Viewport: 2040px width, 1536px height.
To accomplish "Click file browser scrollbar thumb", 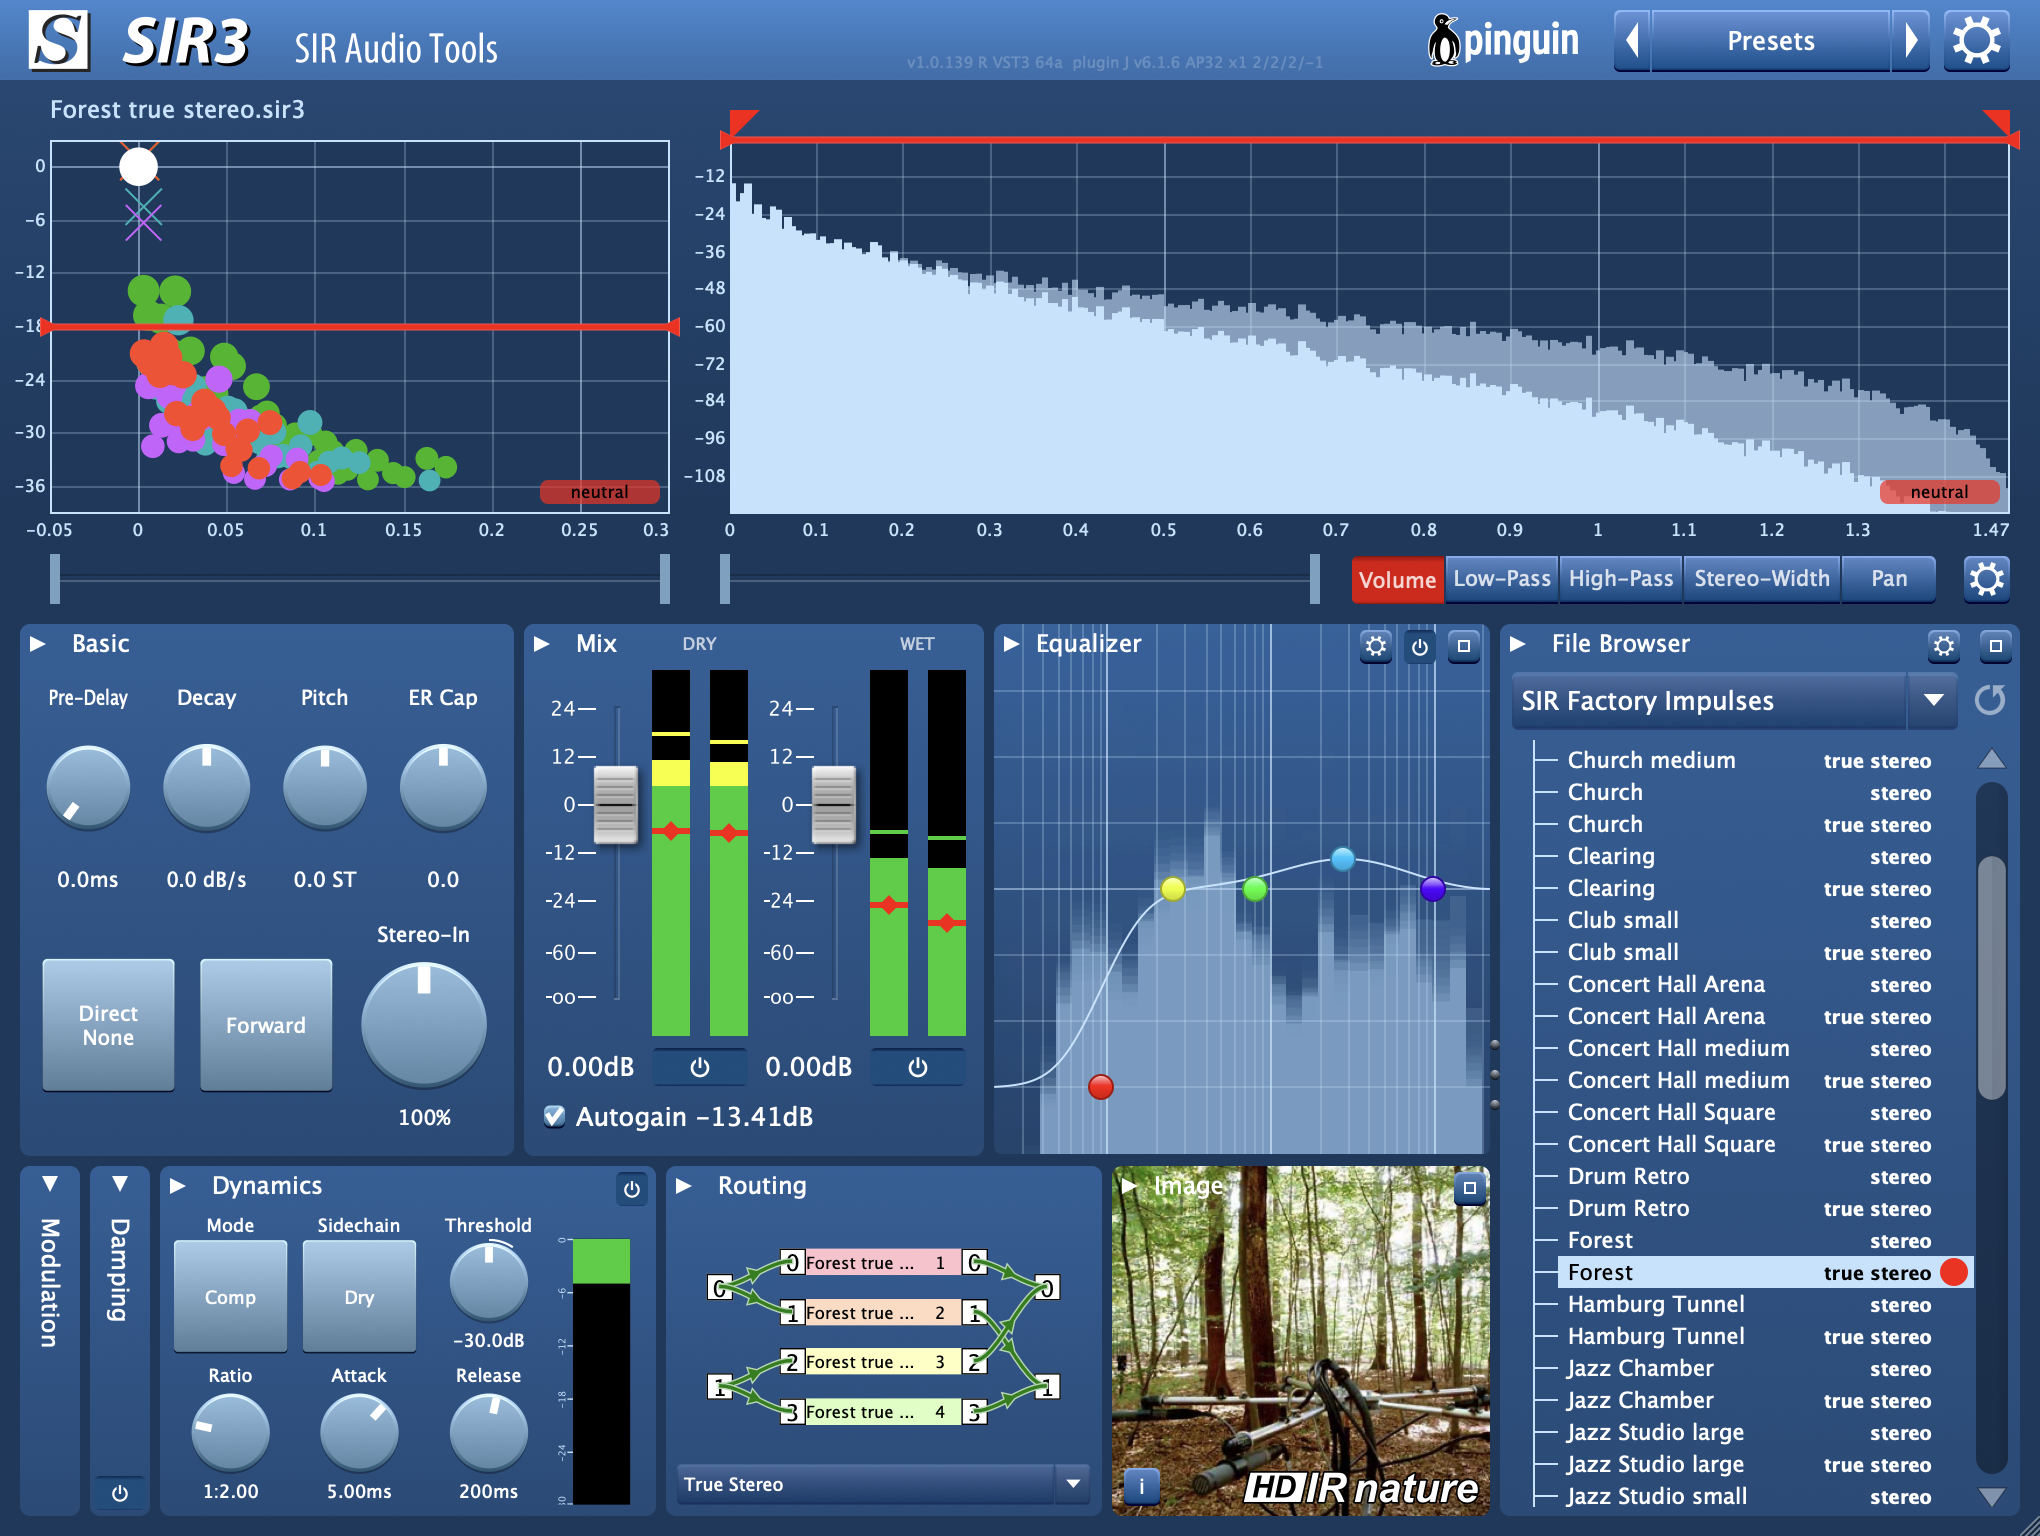I will coord(1992,977).
